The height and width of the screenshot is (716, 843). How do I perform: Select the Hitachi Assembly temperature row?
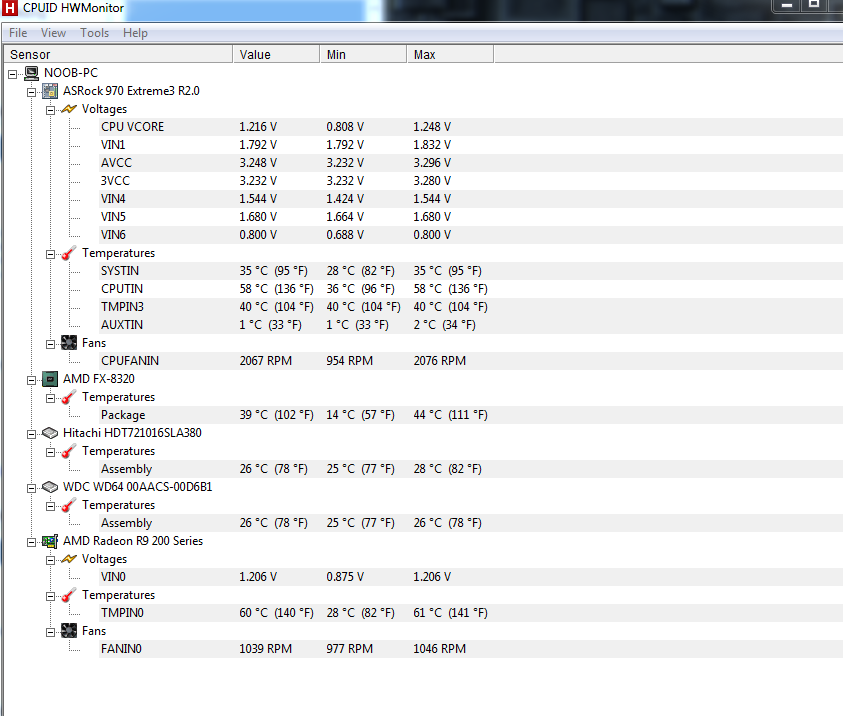point(471,469)
